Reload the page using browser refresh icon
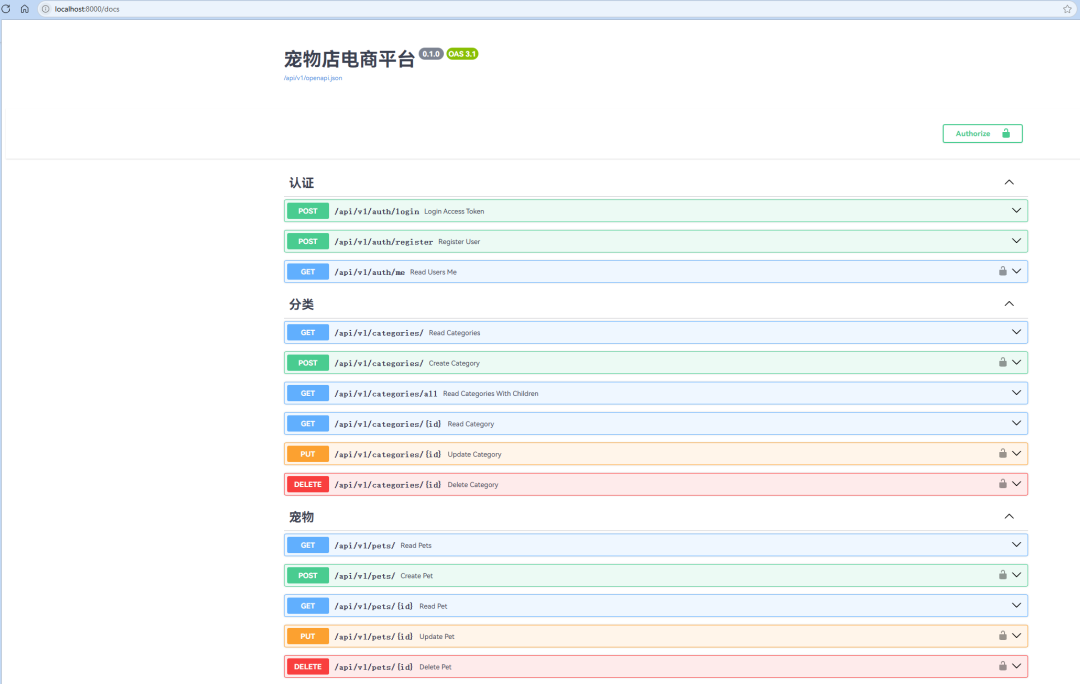1080x684 pixels. [x=7, y=8]
